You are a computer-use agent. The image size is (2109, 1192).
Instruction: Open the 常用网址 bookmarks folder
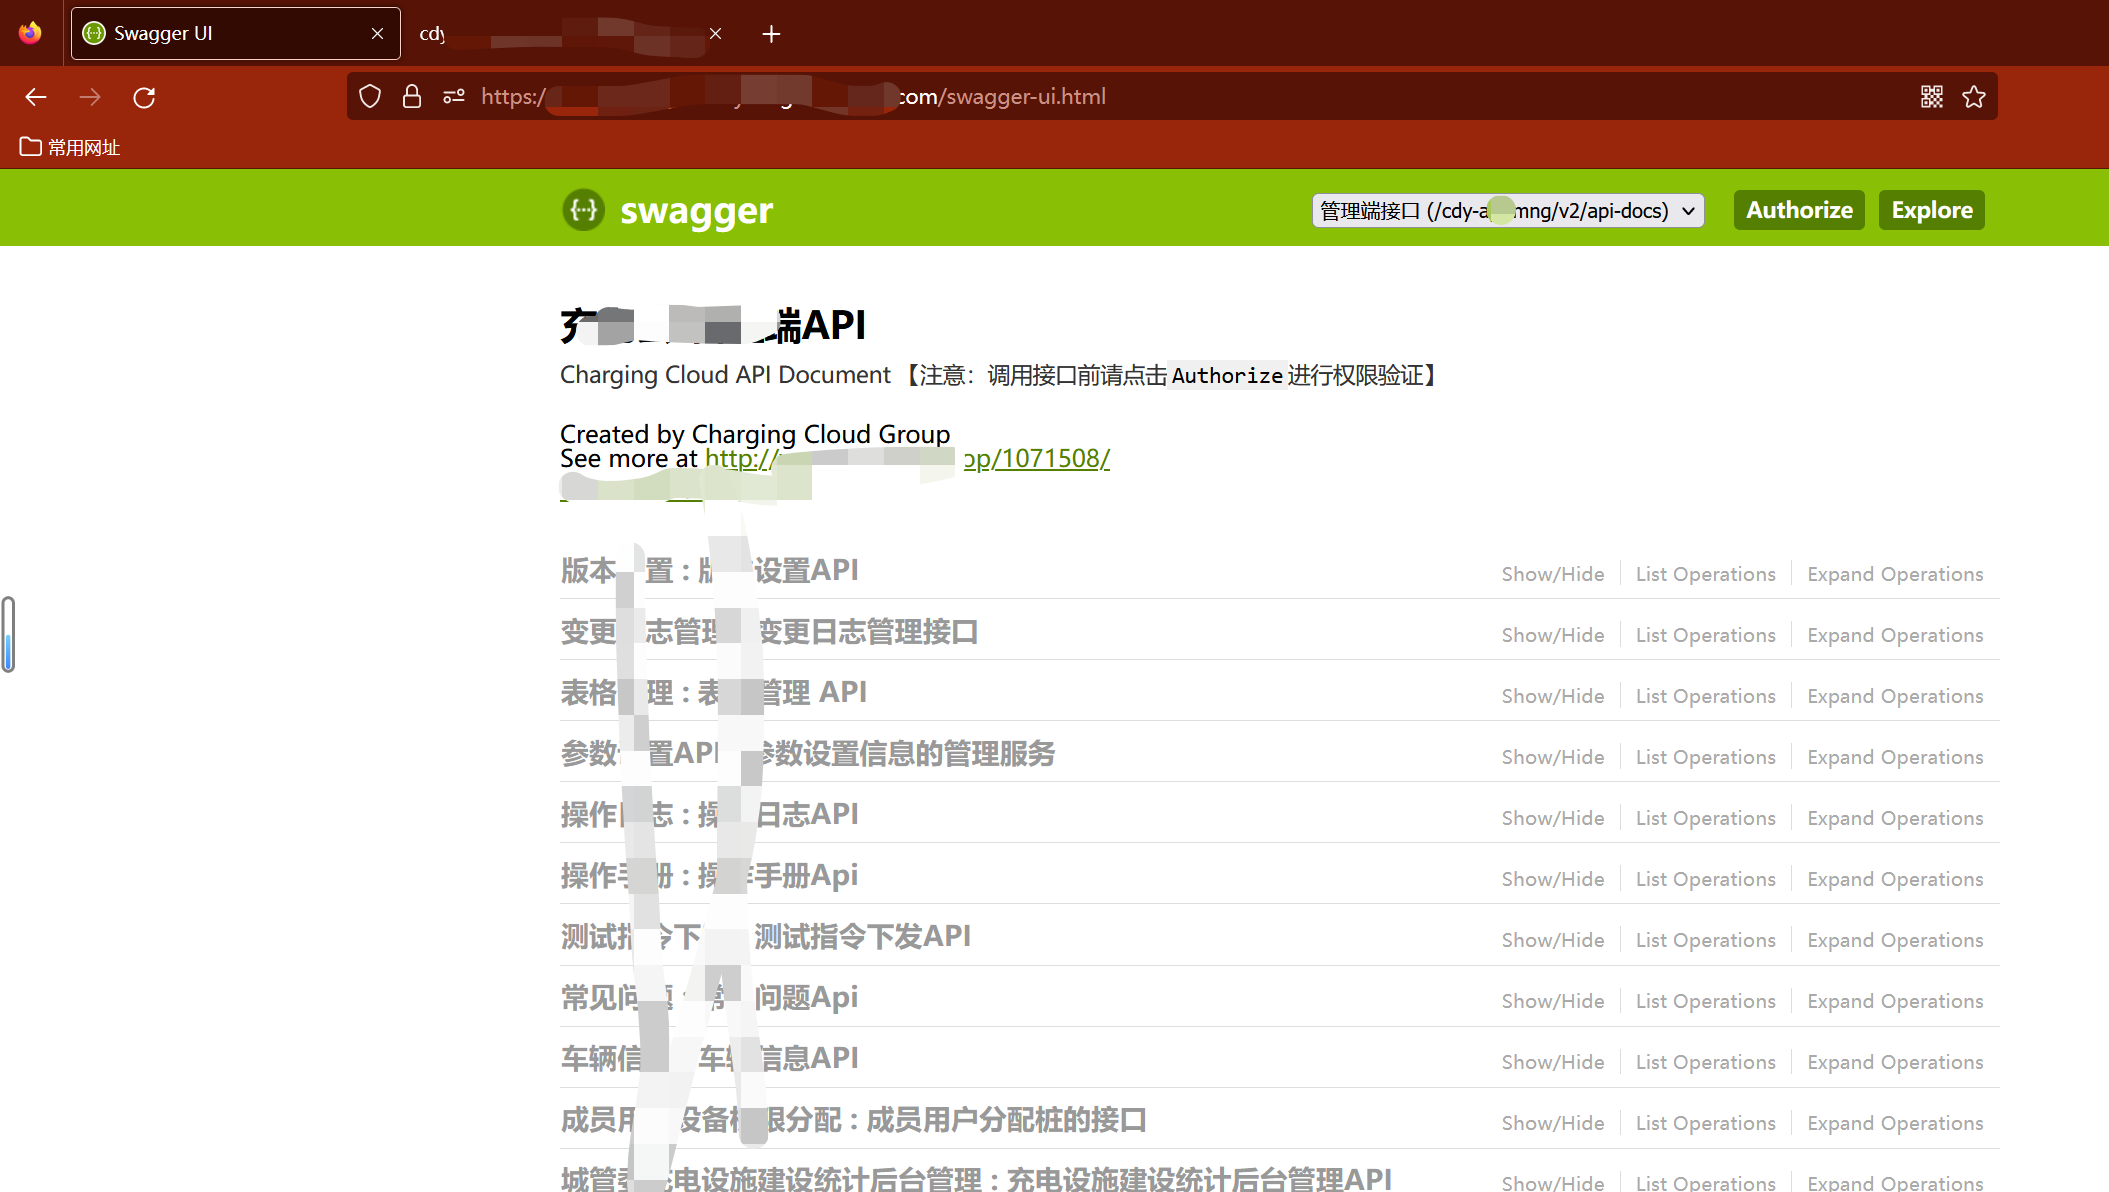point(70,148)
